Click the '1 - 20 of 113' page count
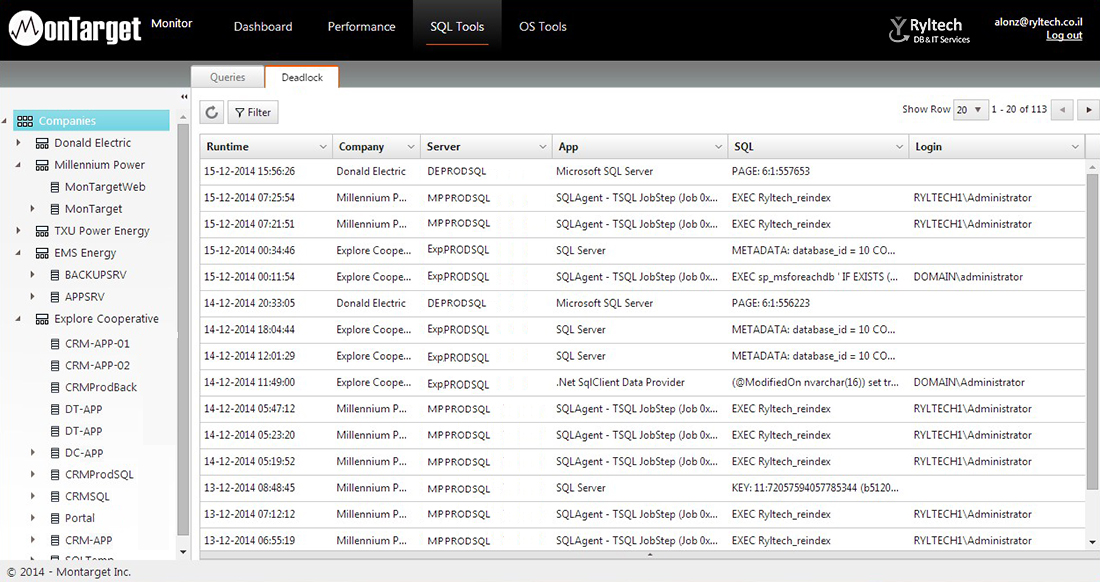Image resolution: width=1100 pixels, height=582 pixels. [1019, 109]
